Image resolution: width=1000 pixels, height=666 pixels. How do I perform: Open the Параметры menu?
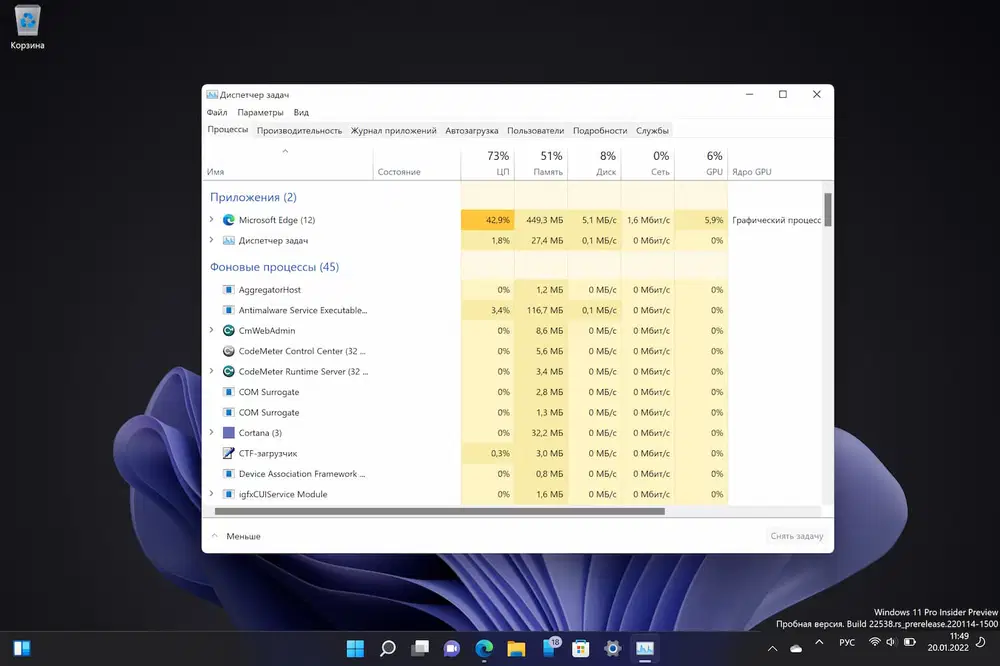[x=260, y=112]
